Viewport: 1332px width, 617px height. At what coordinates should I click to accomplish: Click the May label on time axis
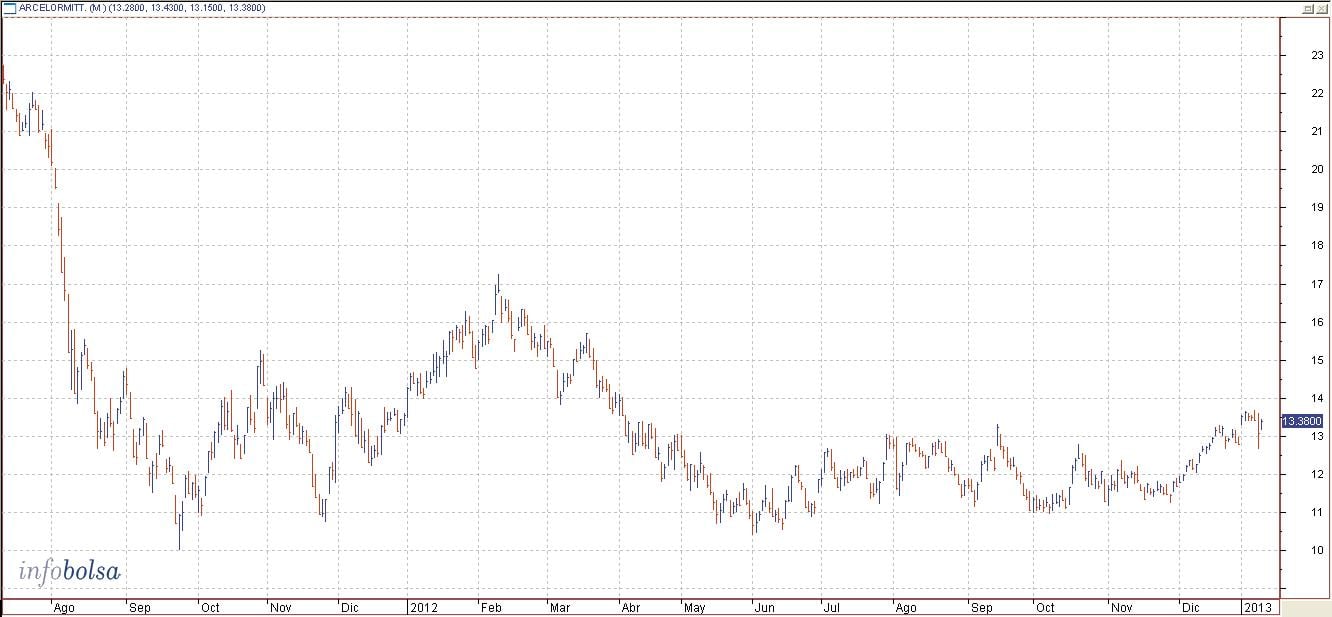tap(695, 607)
